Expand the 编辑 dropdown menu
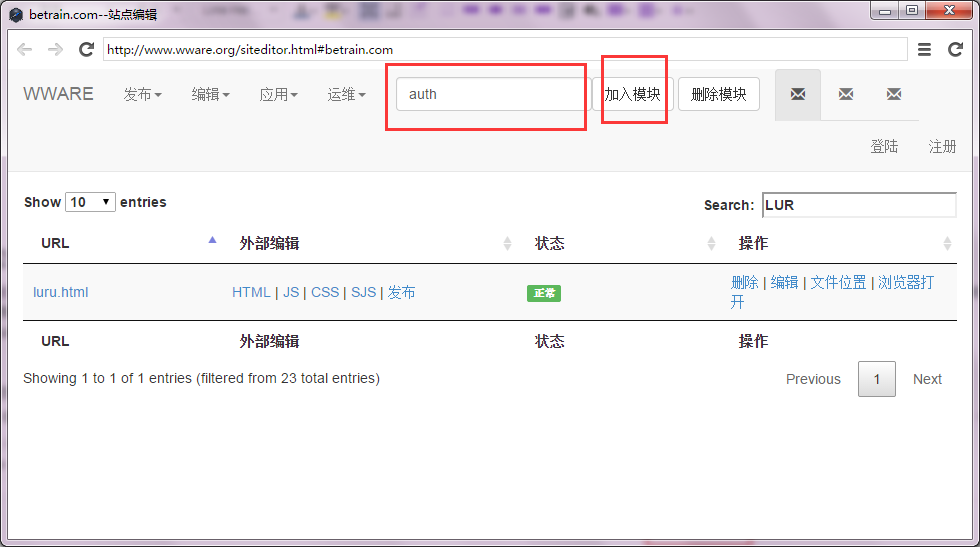This screenshot has height=547, width=980. pos(211,94)
